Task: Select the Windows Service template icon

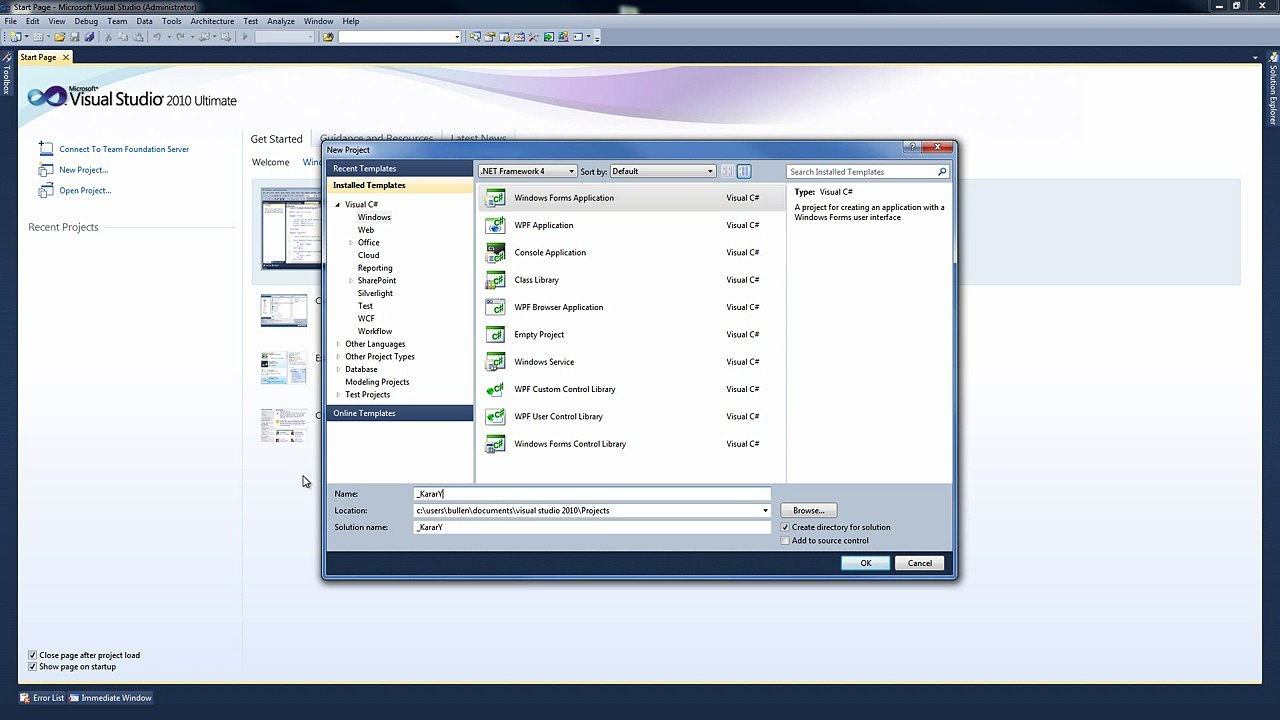Action: pos(495,362)
